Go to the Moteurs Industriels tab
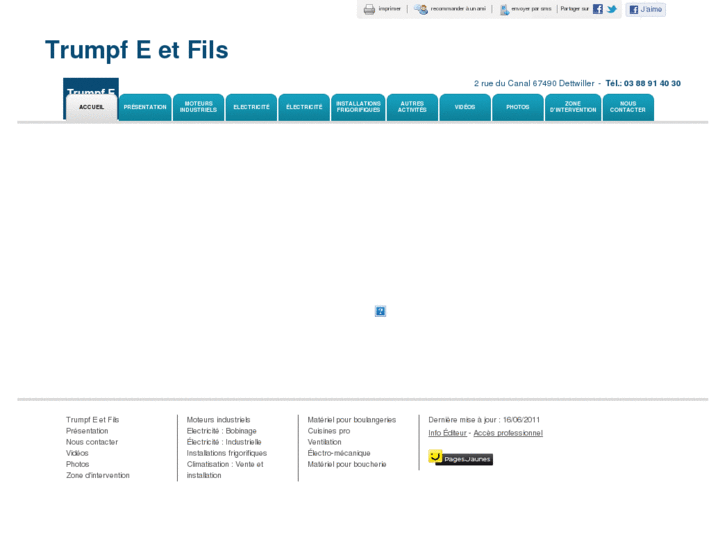 (x=198, y=107)
